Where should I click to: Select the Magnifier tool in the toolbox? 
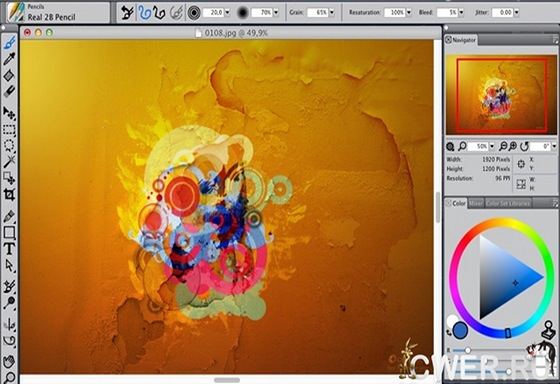coord(9,377)
